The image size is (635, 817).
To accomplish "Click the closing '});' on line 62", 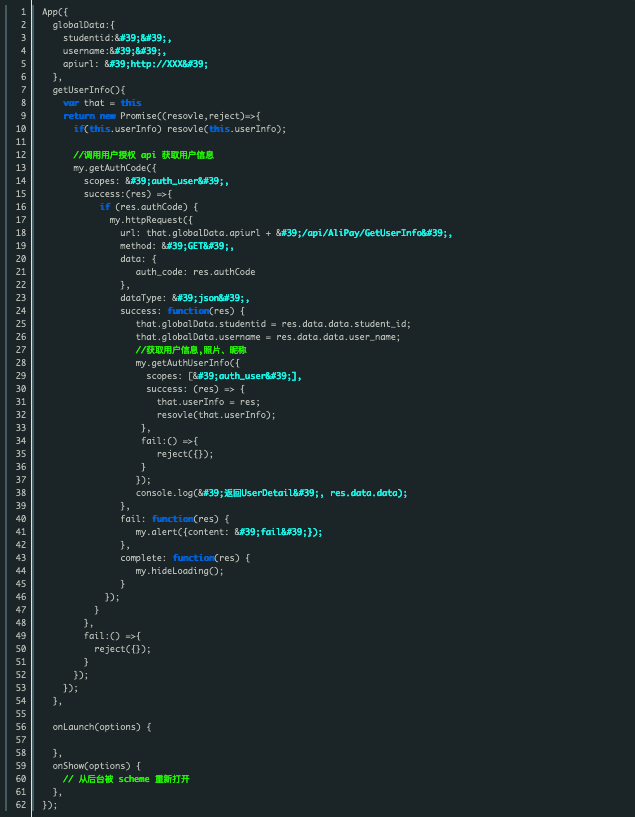I will pyautogui.click(x=49, y=805).
